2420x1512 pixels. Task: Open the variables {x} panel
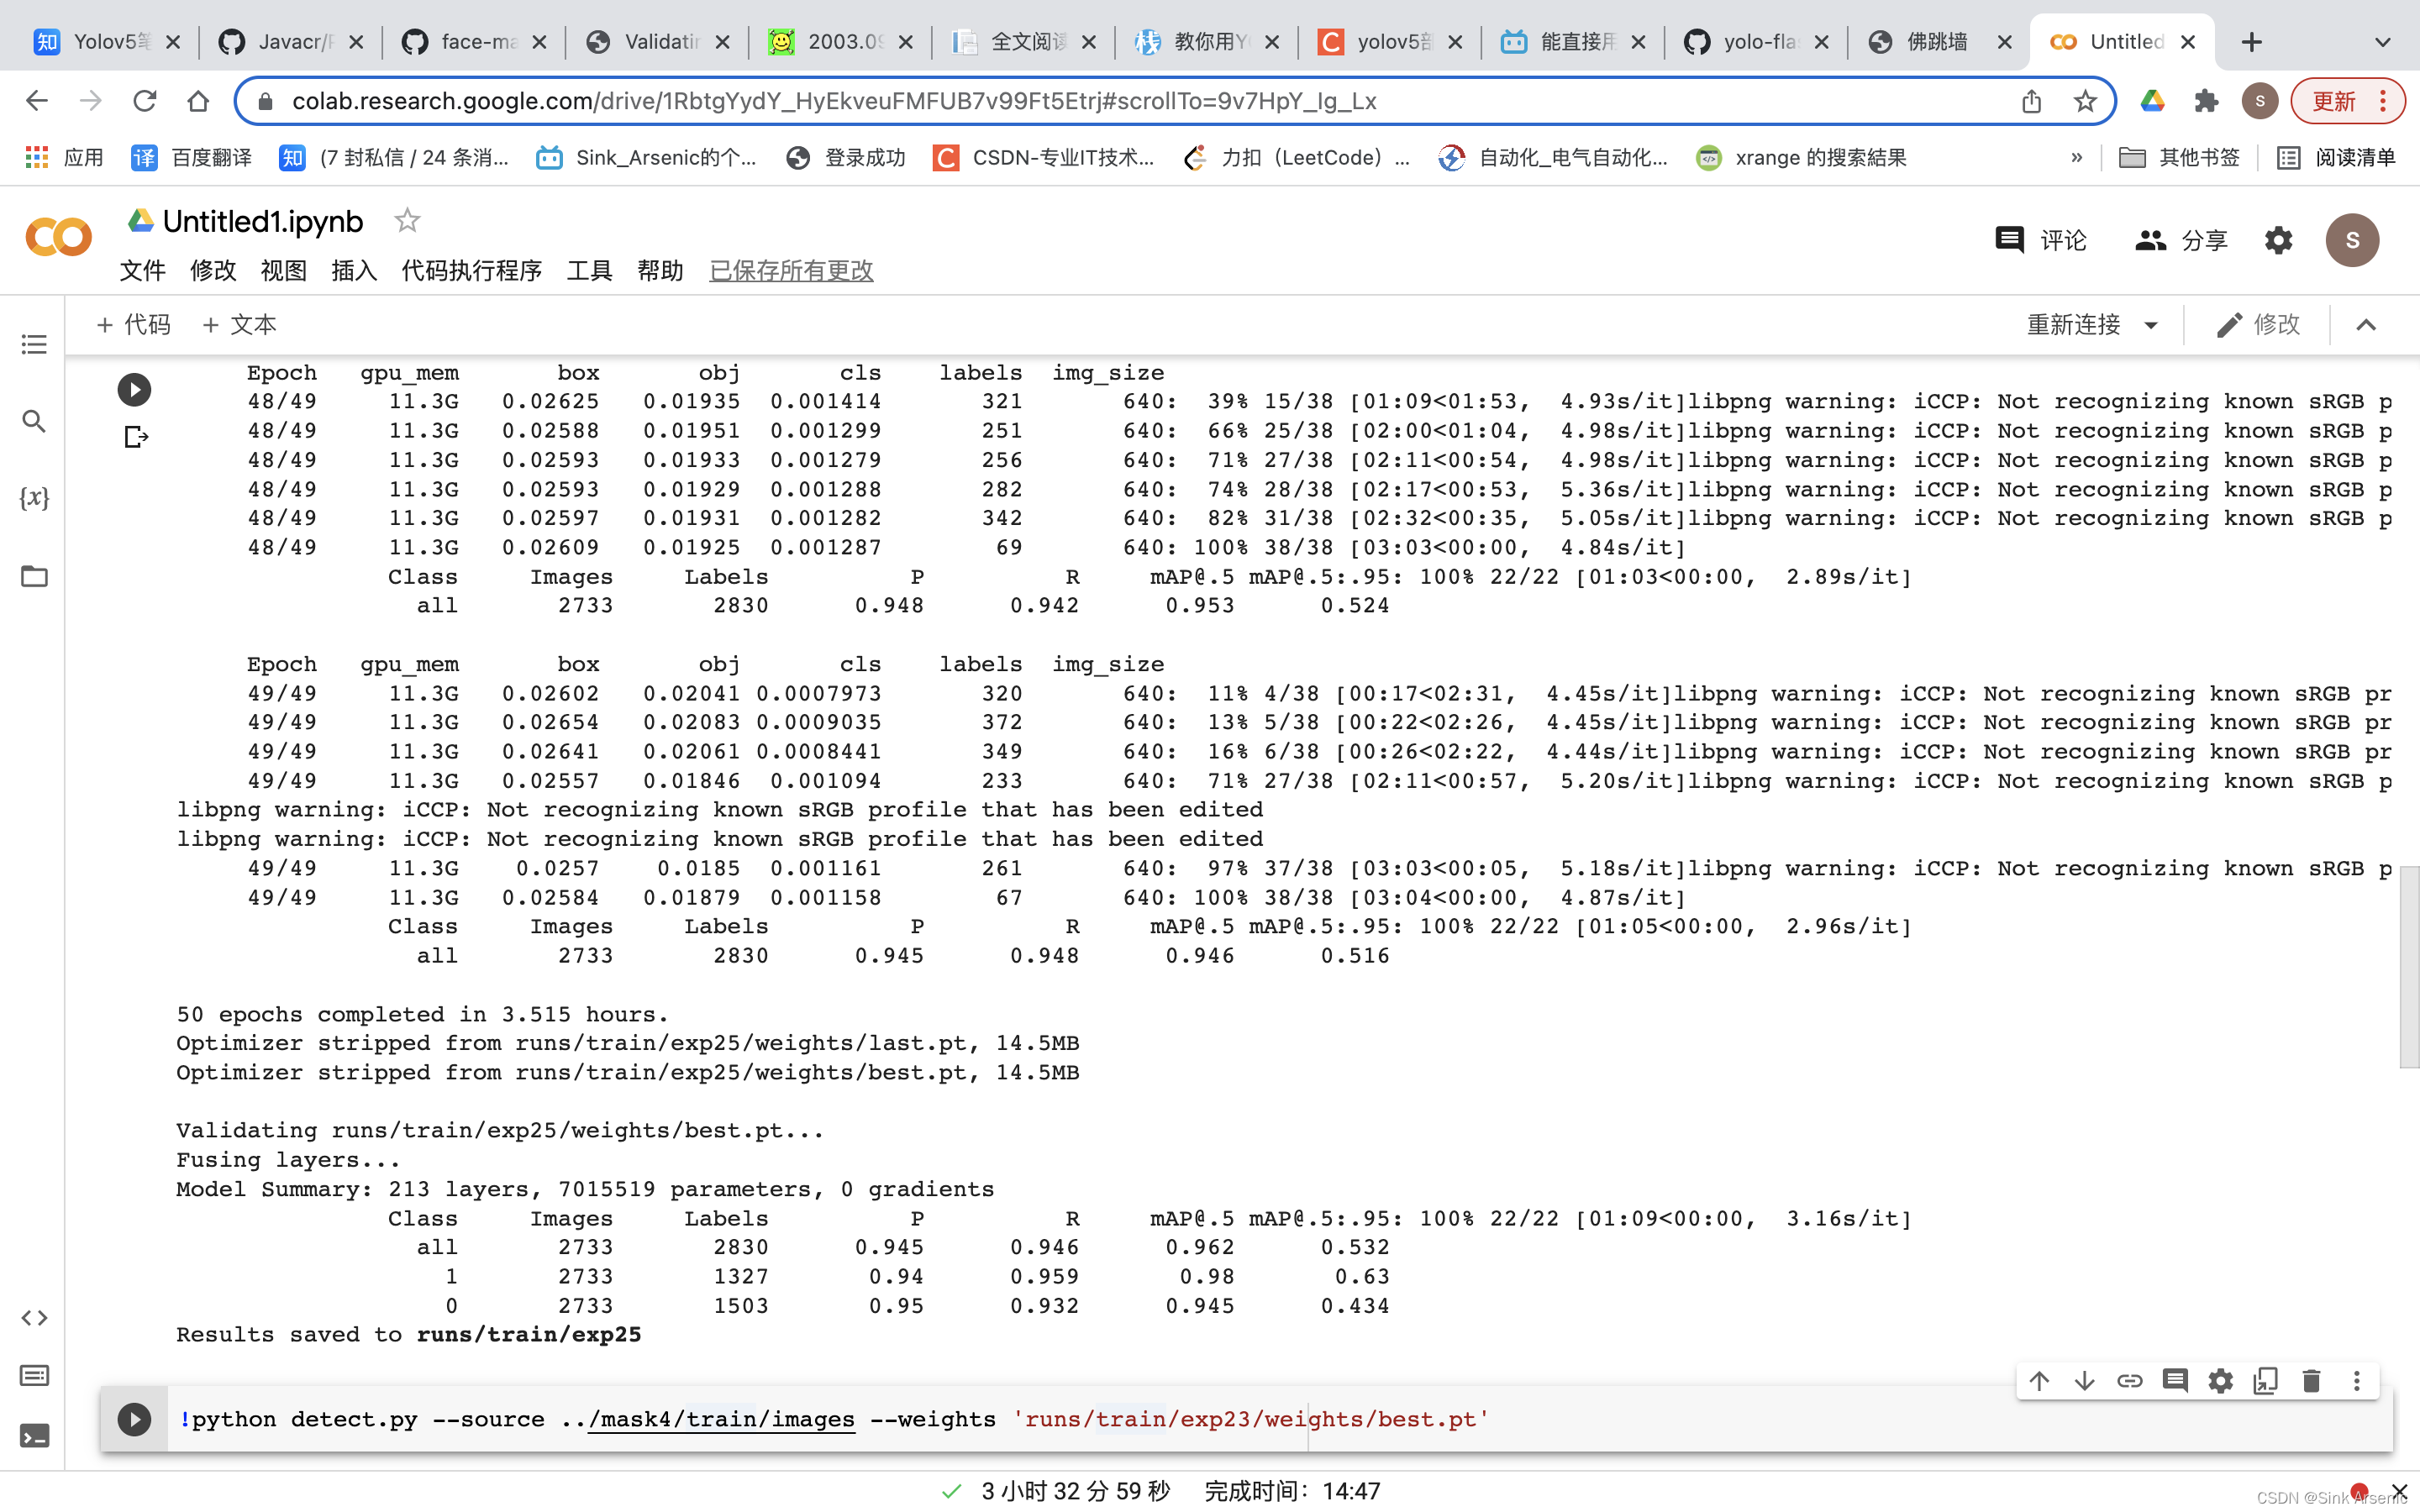coord(34,498)
